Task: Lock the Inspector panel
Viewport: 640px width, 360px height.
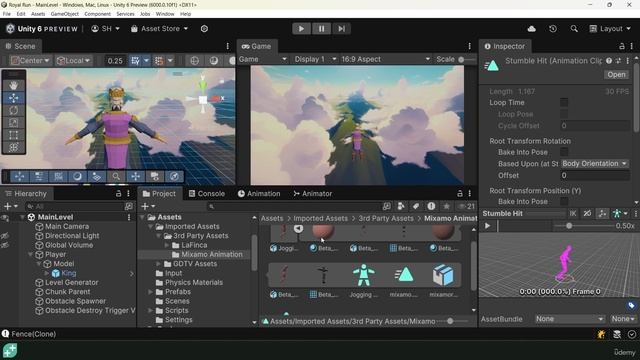Action: (x=622, y=46)
